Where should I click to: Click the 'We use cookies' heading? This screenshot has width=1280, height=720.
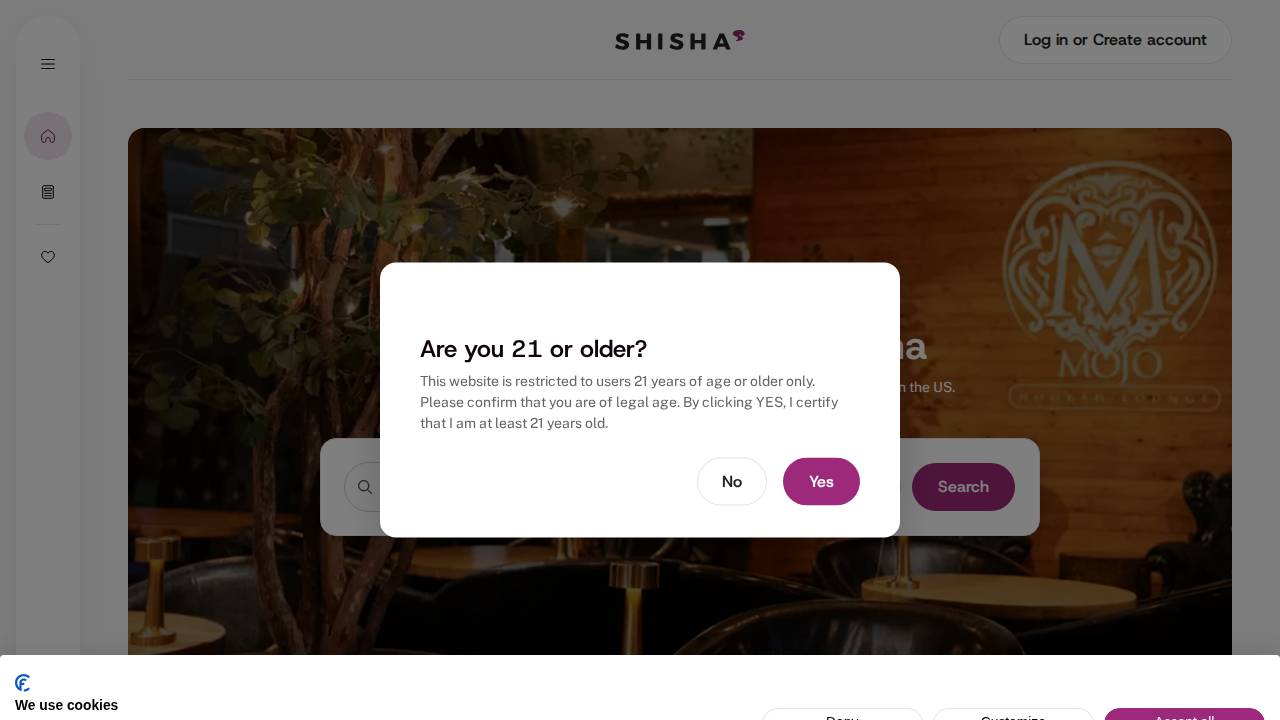66,705
